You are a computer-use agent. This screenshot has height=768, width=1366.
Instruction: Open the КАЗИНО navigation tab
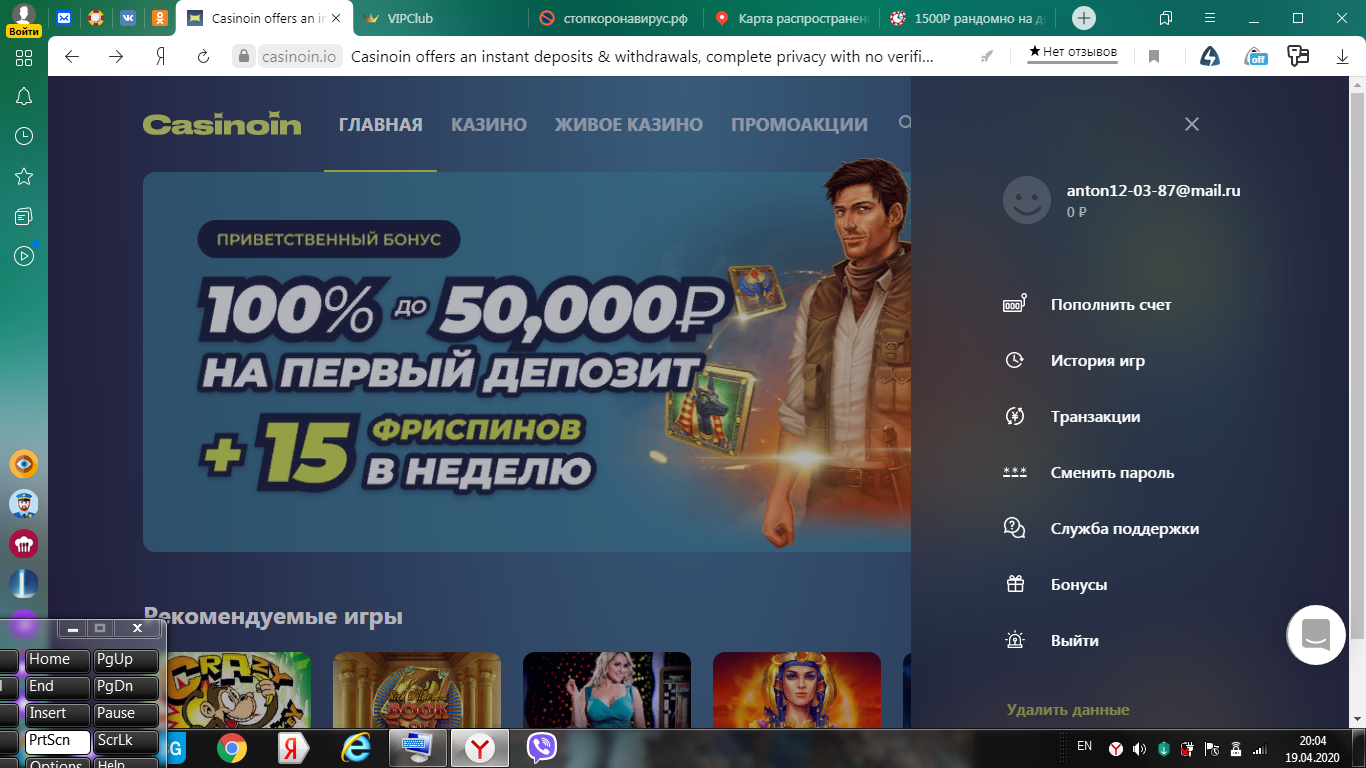point(489,125)
